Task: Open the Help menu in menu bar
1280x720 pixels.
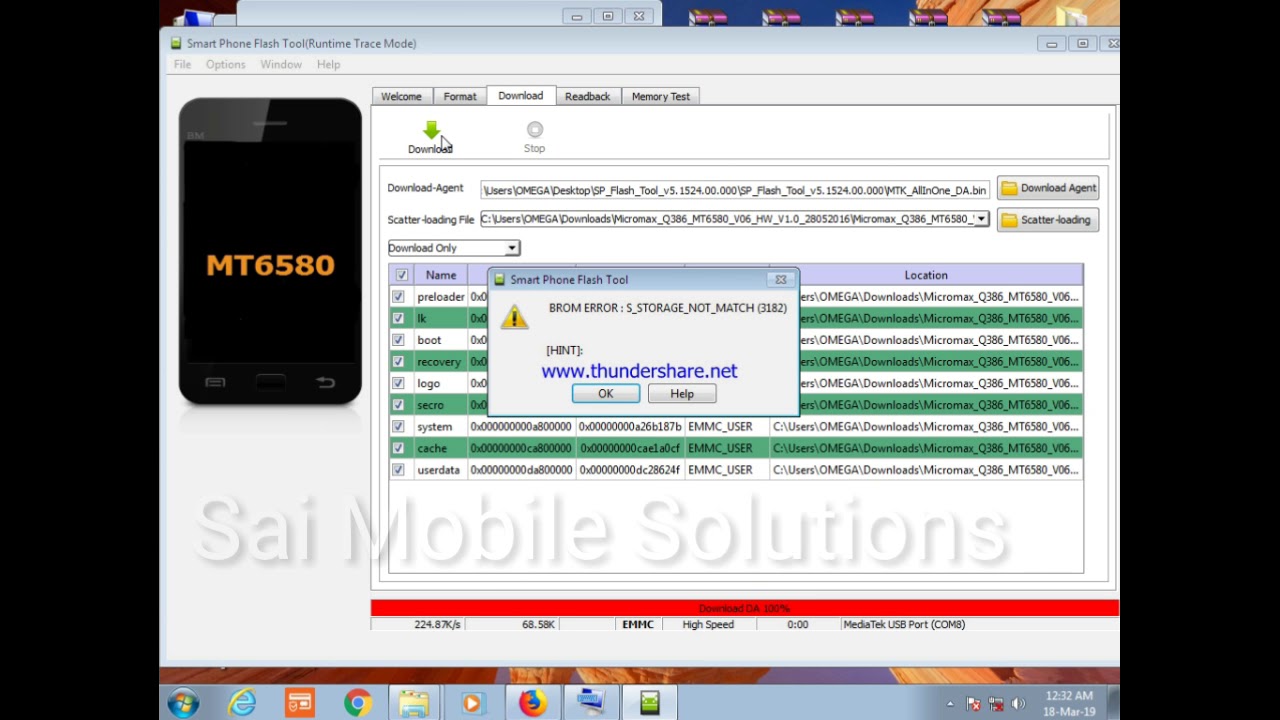Action: click(328, 64)
